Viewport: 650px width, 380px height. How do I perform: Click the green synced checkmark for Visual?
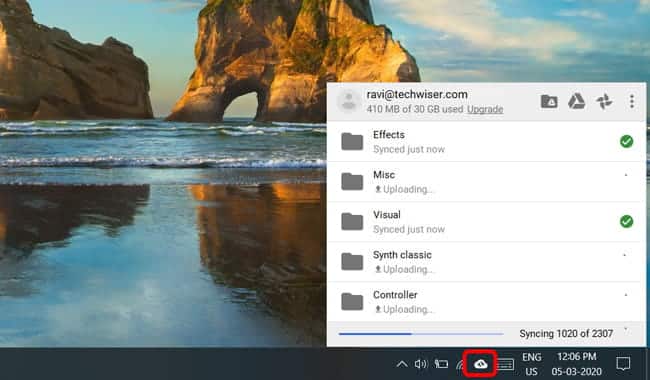tap(626, 222)
